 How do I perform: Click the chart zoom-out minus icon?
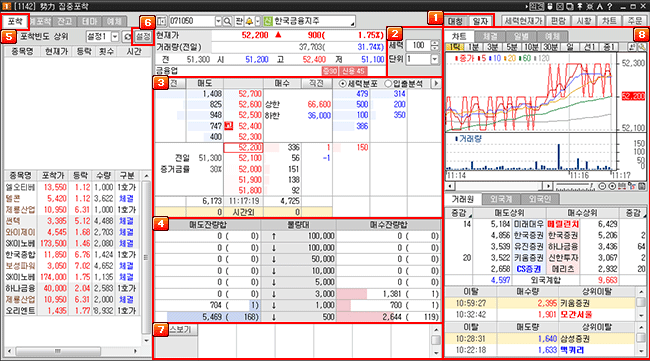tap(602, 186)
